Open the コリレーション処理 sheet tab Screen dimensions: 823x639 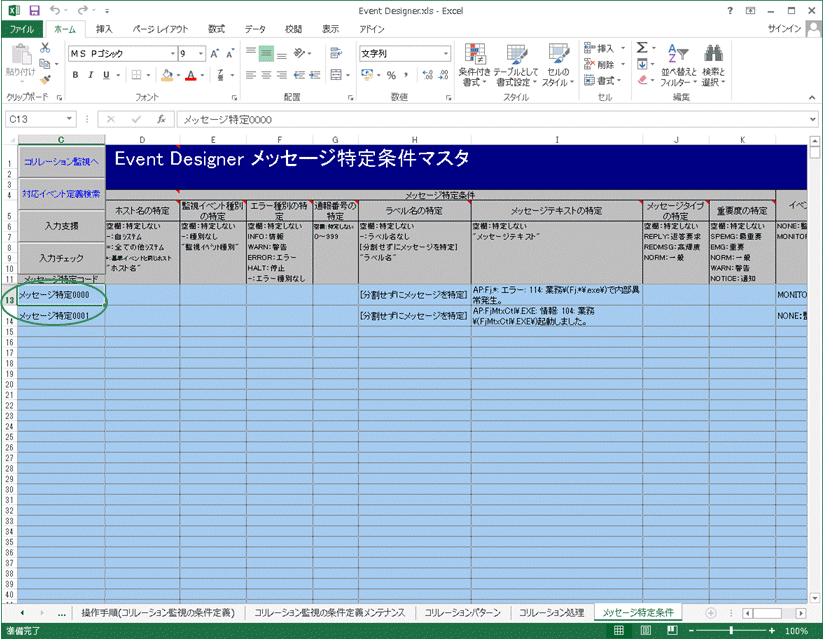click(x=551, y=613)
